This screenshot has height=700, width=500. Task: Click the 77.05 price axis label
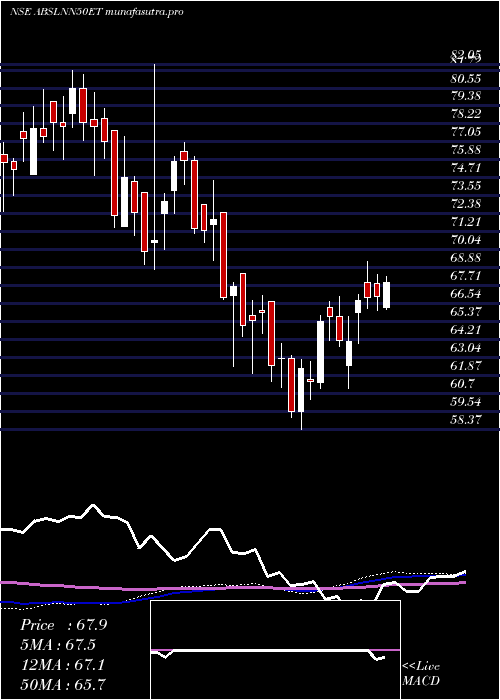466,132
